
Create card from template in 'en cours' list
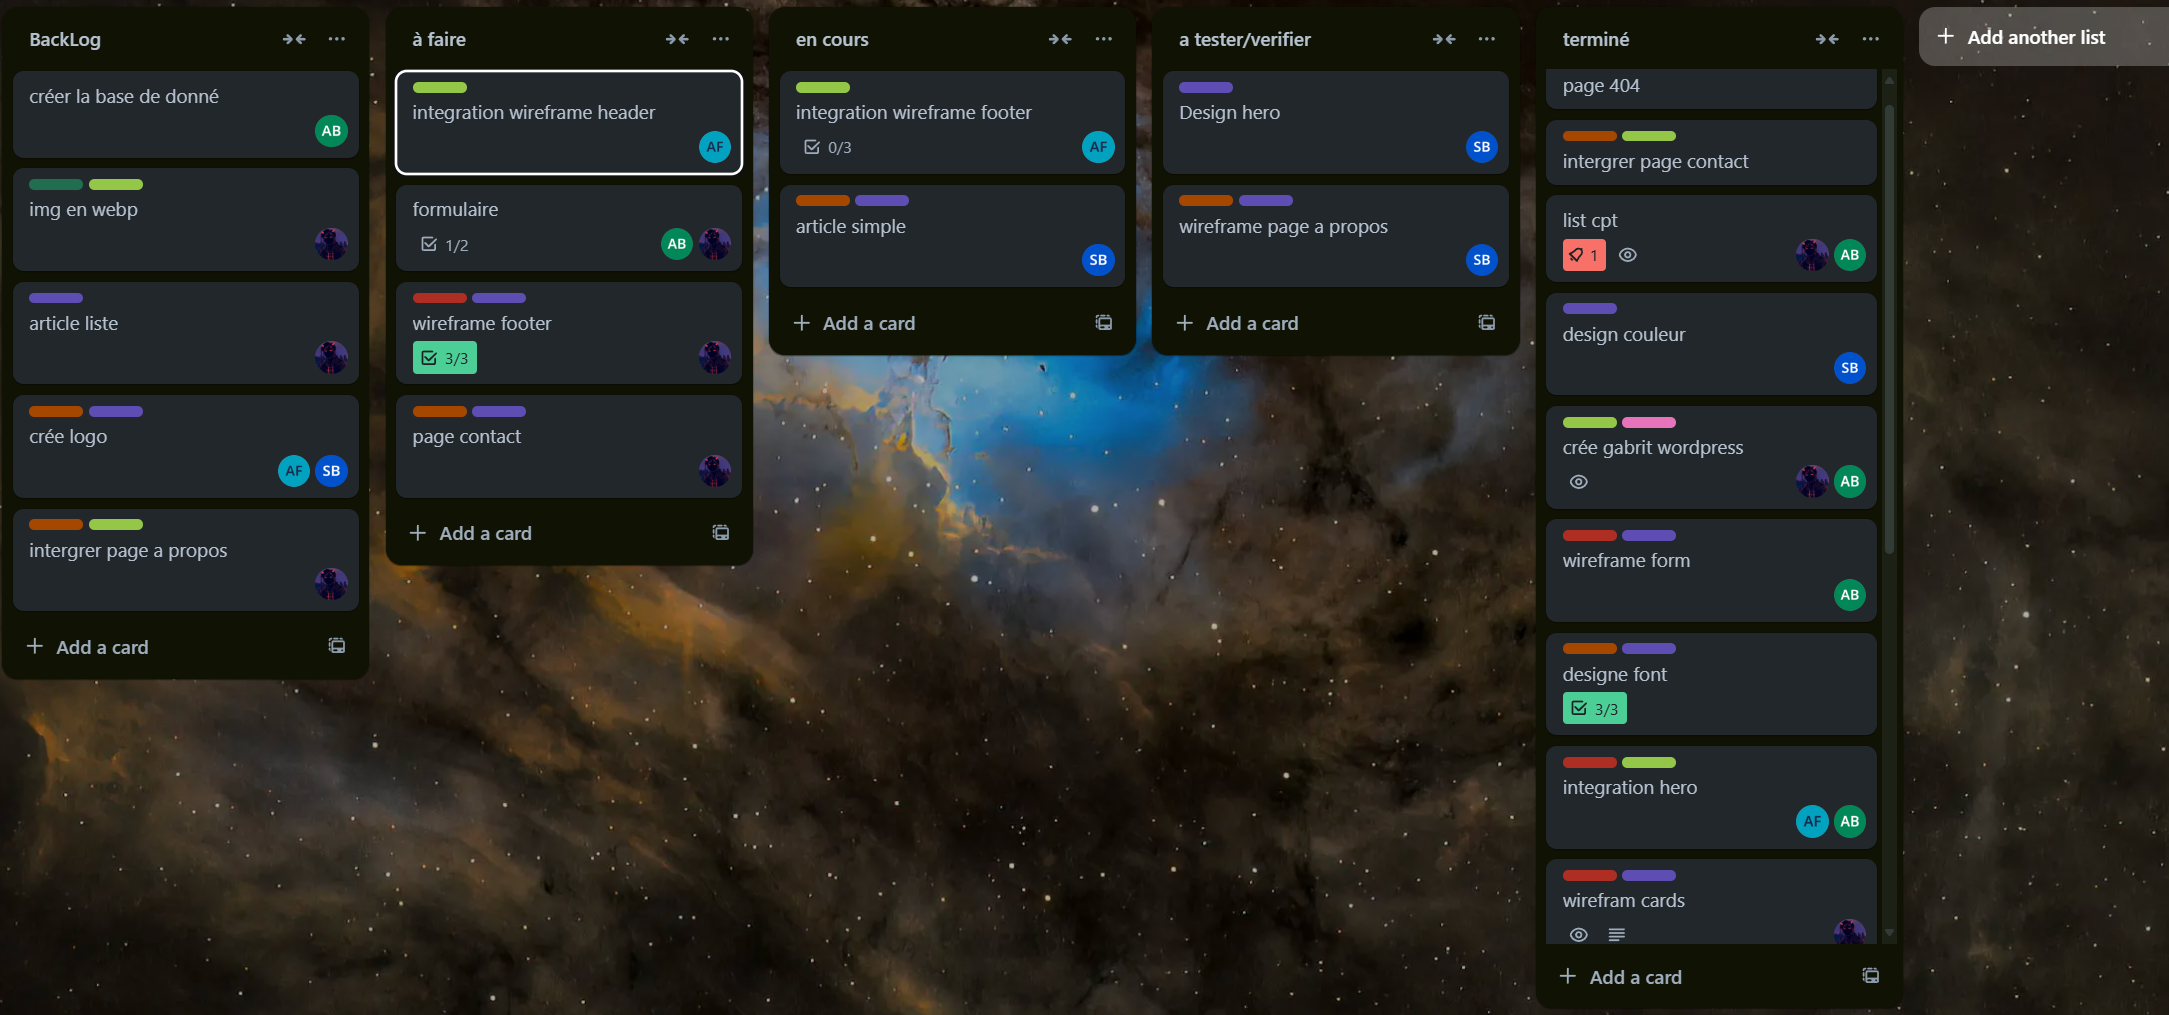1103,323
